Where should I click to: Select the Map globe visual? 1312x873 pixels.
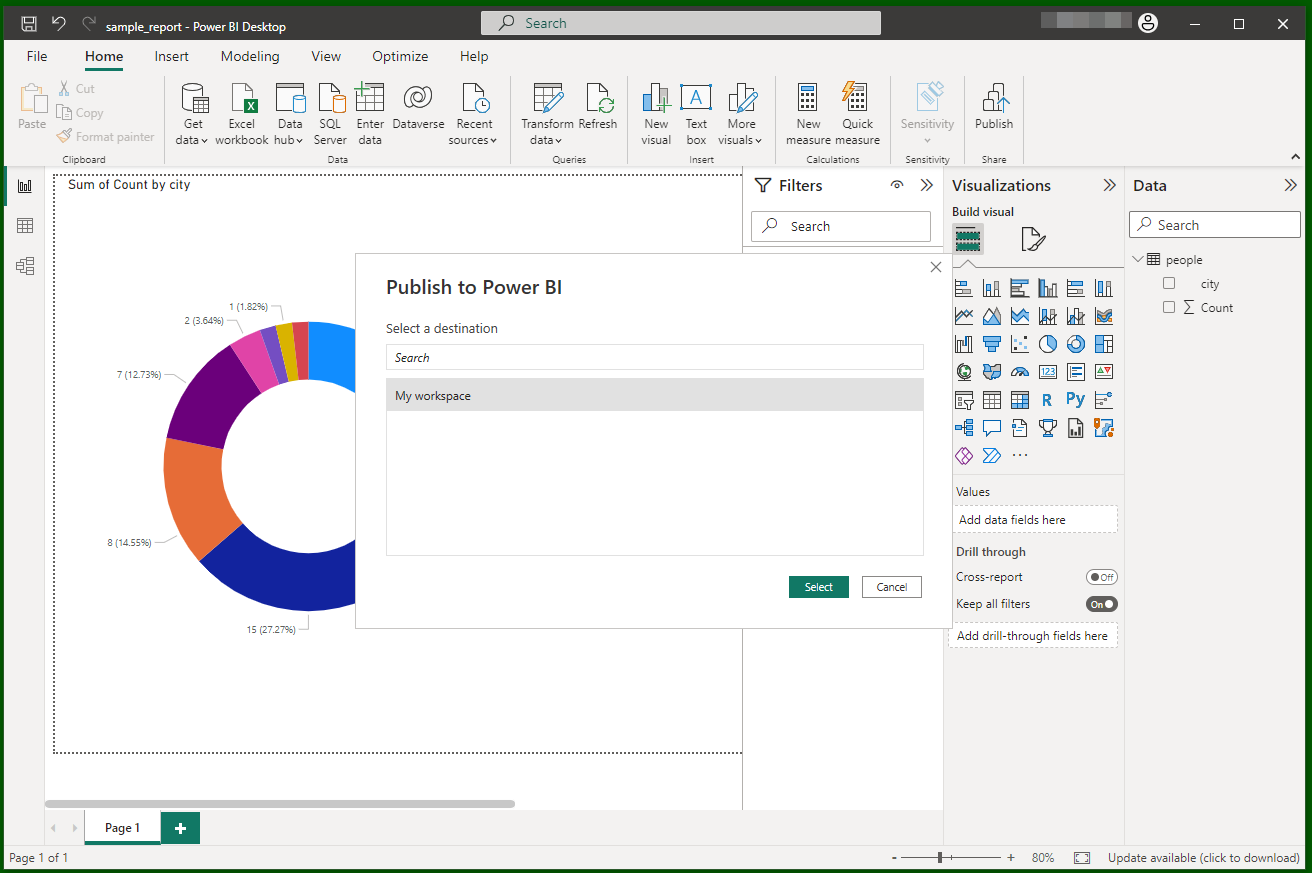(964, 372)
